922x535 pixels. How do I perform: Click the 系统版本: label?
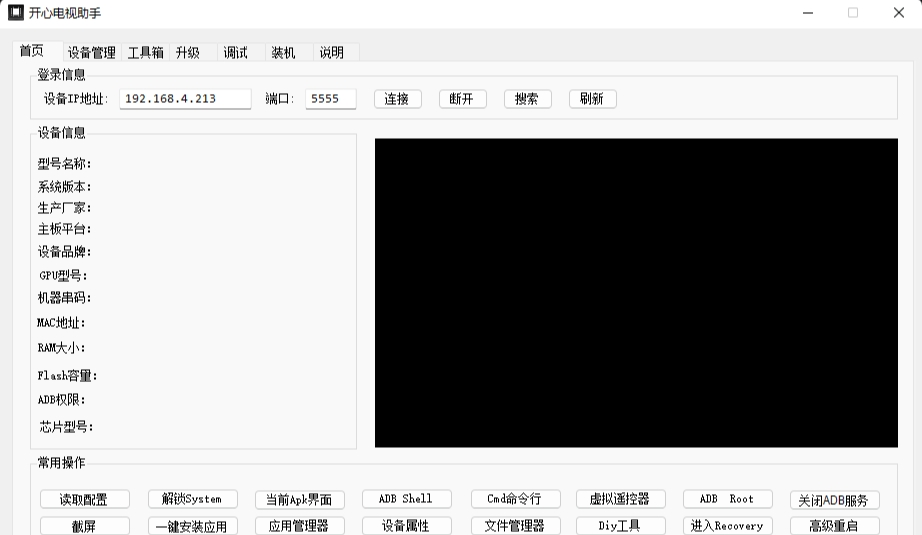click(65, 186)
